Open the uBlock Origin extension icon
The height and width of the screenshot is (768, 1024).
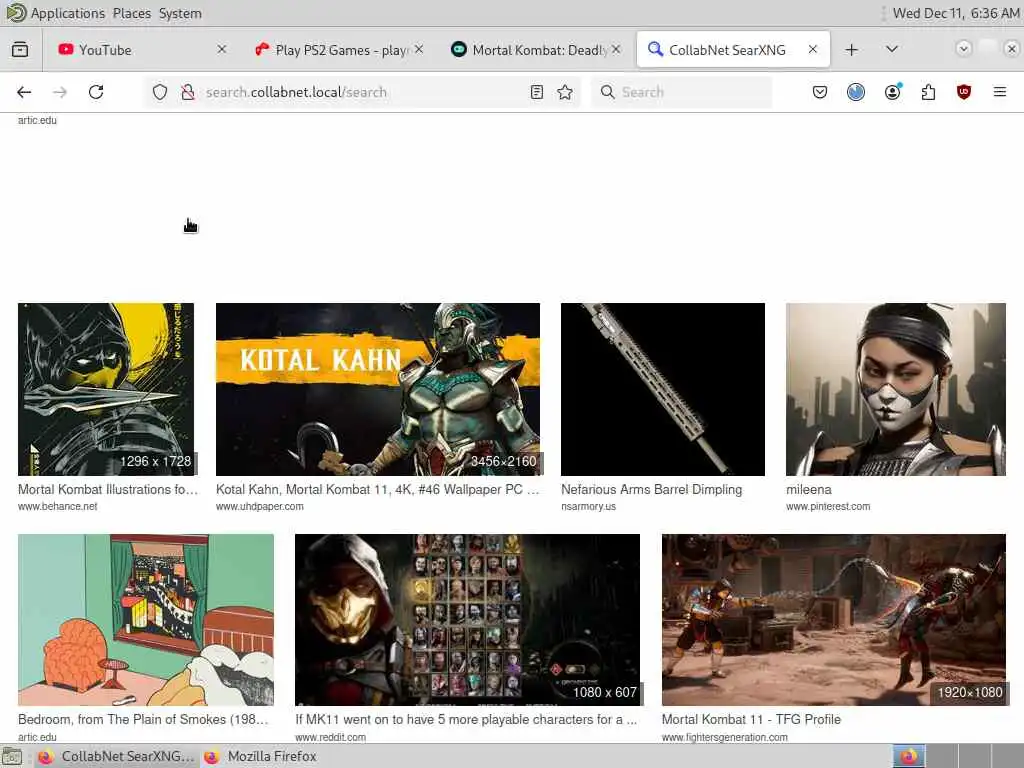964,92
